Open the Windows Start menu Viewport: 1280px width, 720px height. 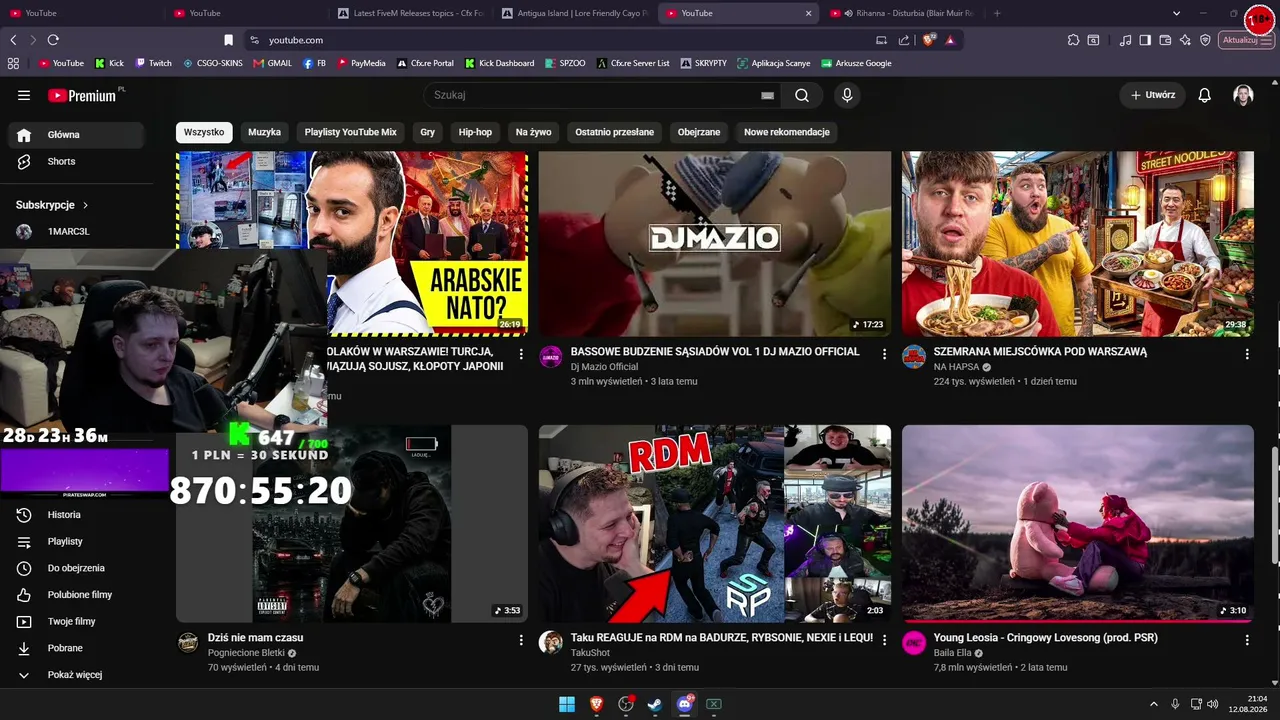[567, 704]
